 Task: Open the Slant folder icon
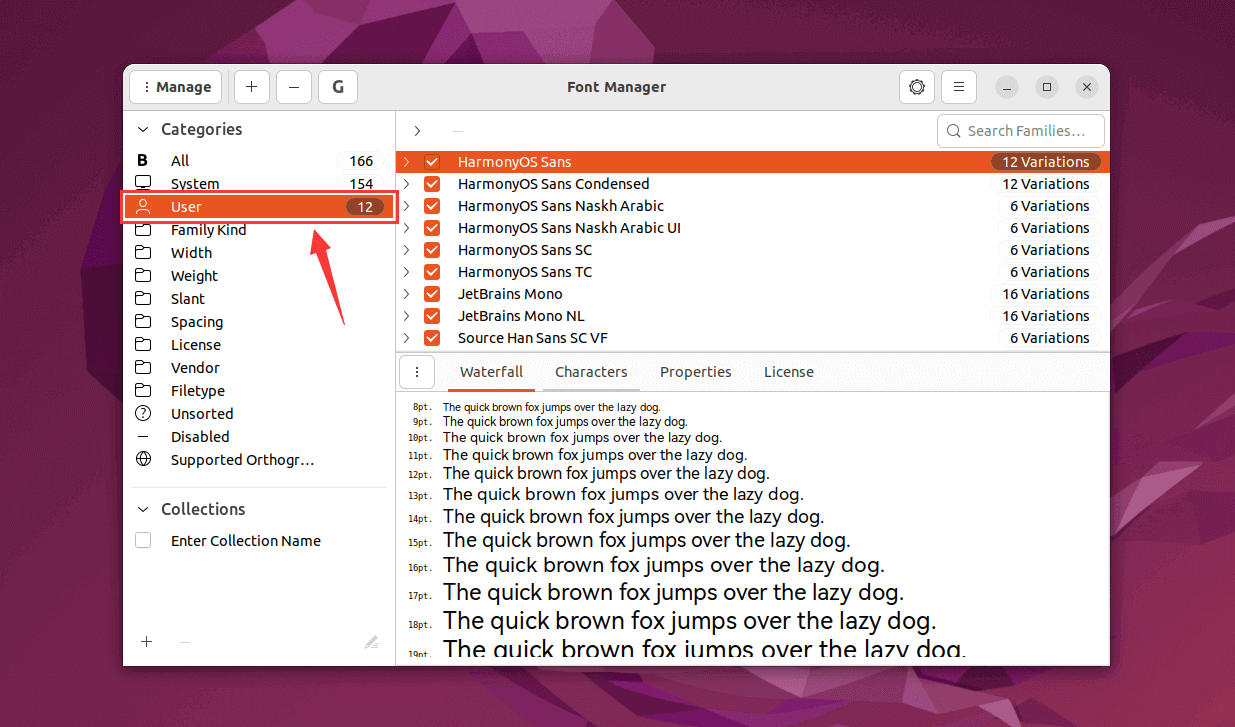pyautogui.click(x=143, y=299)
